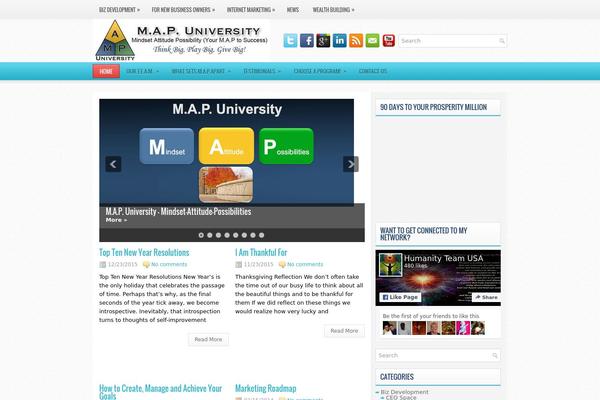Open the News top menu item
Image resolution: width=600 pixels, height=400 pixels.
(x=293, y=10)
